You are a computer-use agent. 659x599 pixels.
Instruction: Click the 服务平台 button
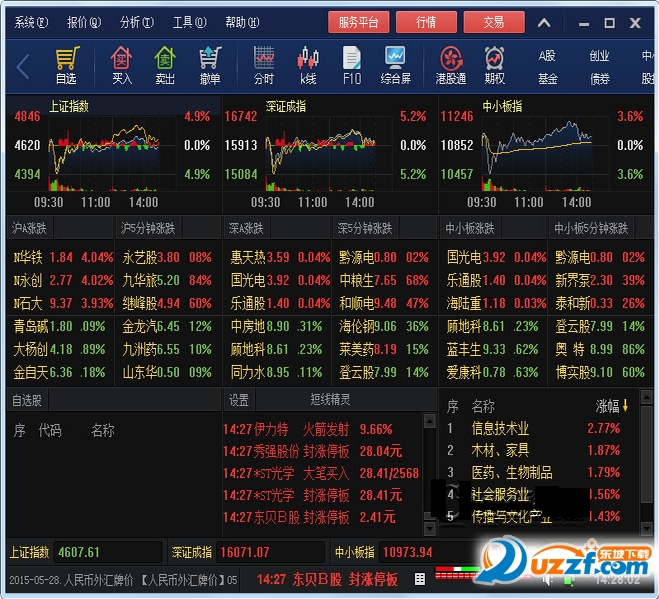[358, 22]
